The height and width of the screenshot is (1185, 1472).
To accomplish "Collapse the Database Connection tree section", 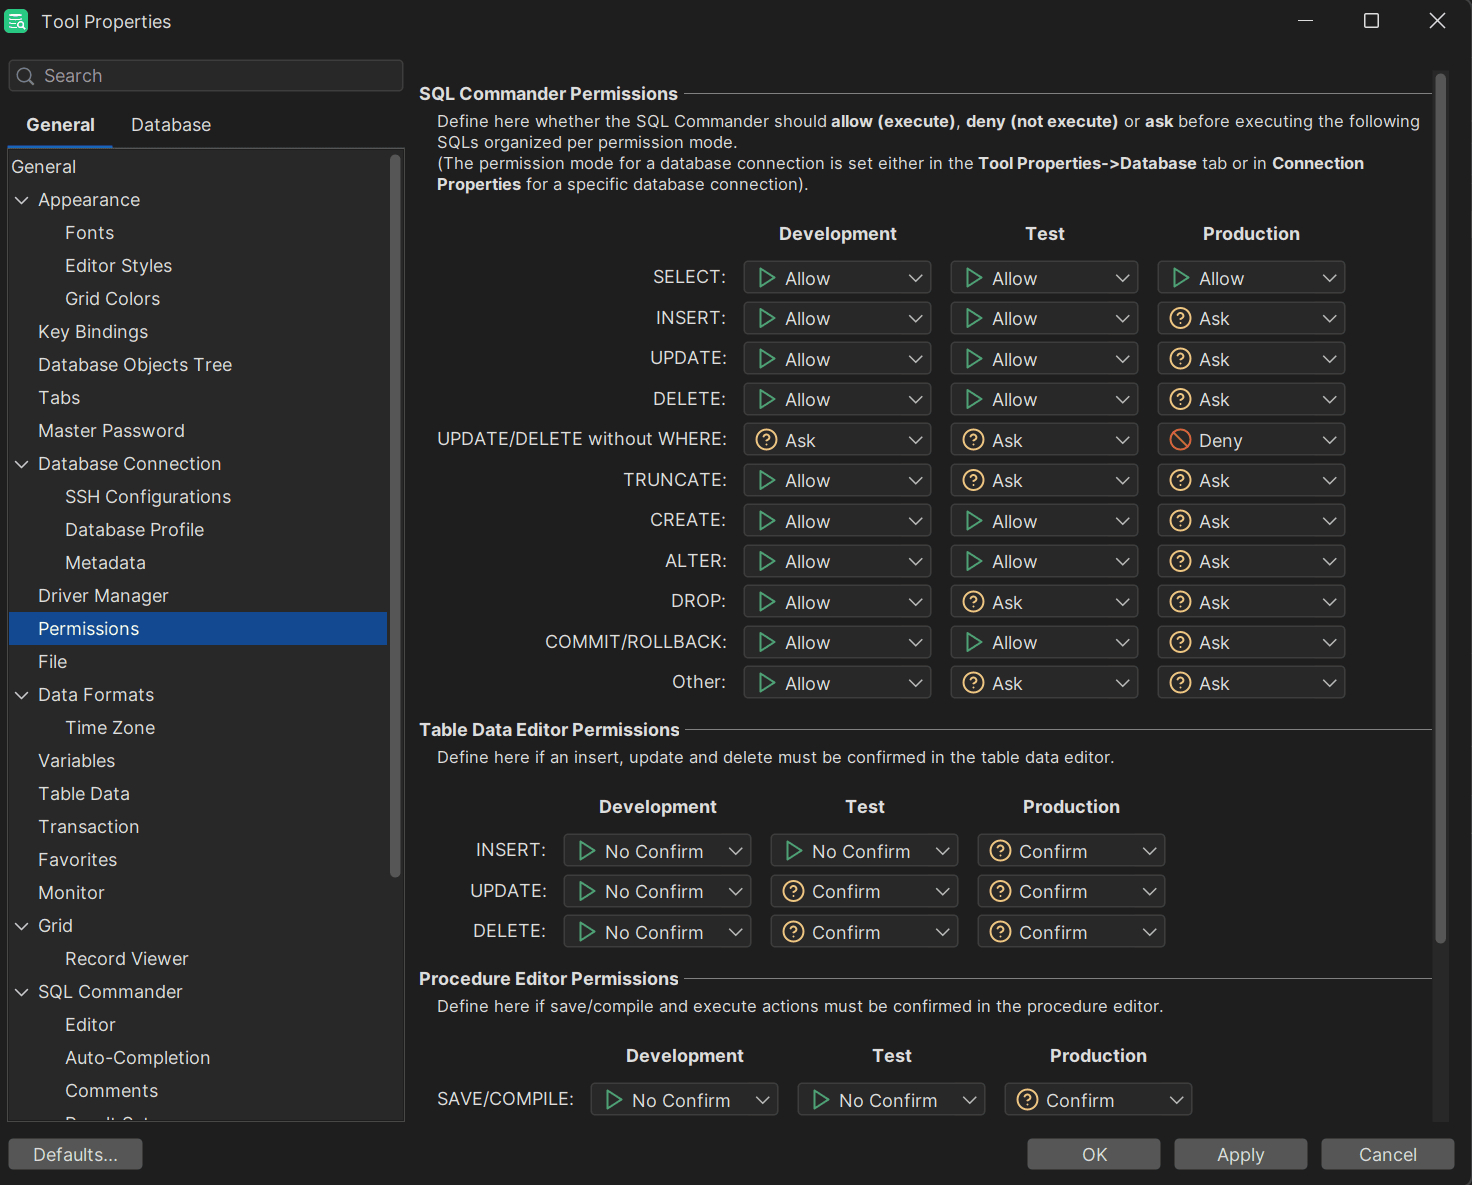I will coord(22,463).
